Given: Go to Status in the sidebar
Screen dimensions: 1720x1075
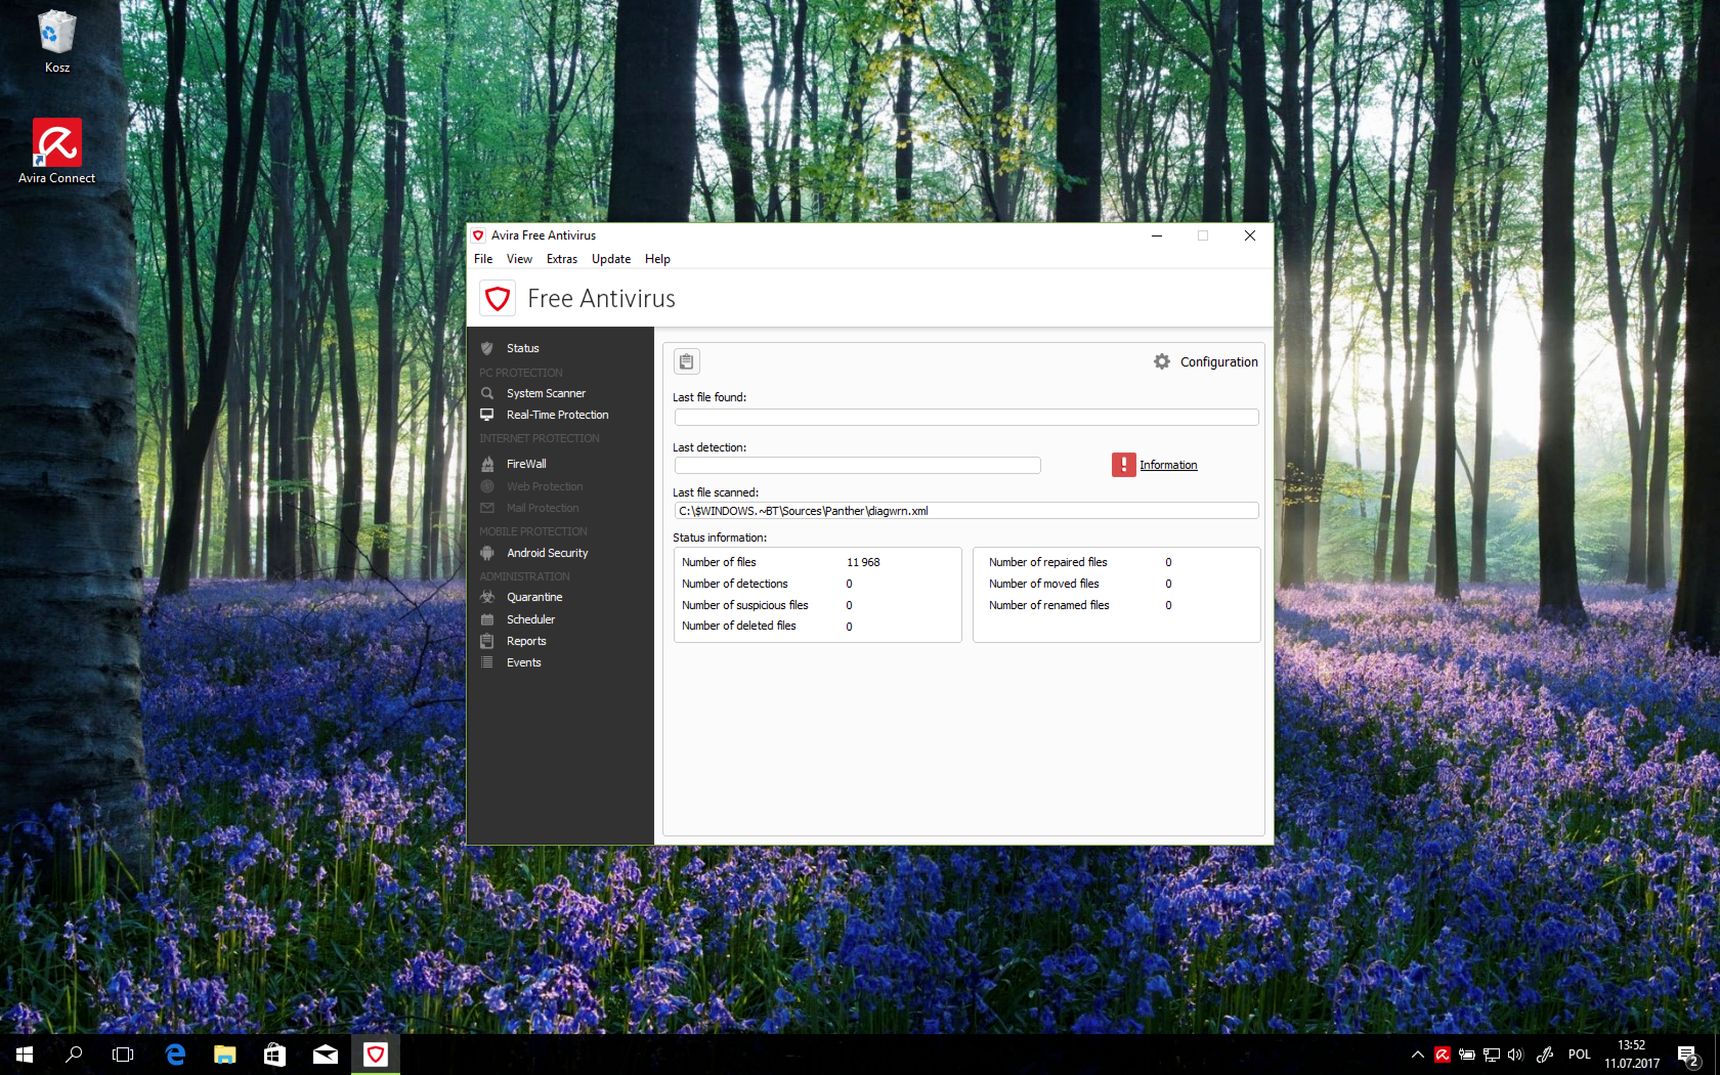Looking at the screenshot, I should coord(523,348).
